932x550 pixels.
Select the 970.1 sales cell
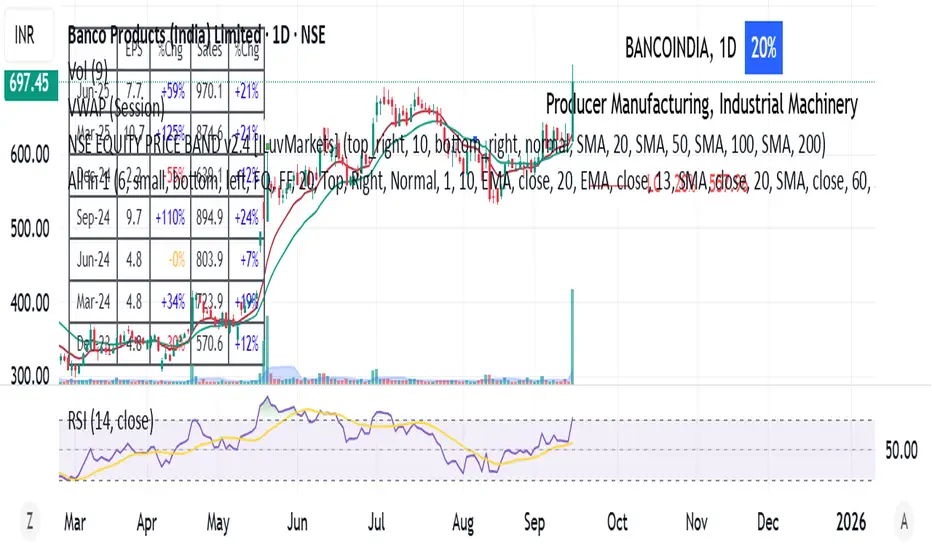[209, 92]
